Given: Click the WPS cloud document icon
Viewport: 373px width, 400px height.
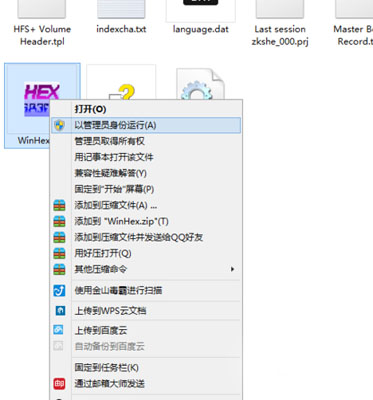Looking at the screenshot, I should (x=60, y=311).
